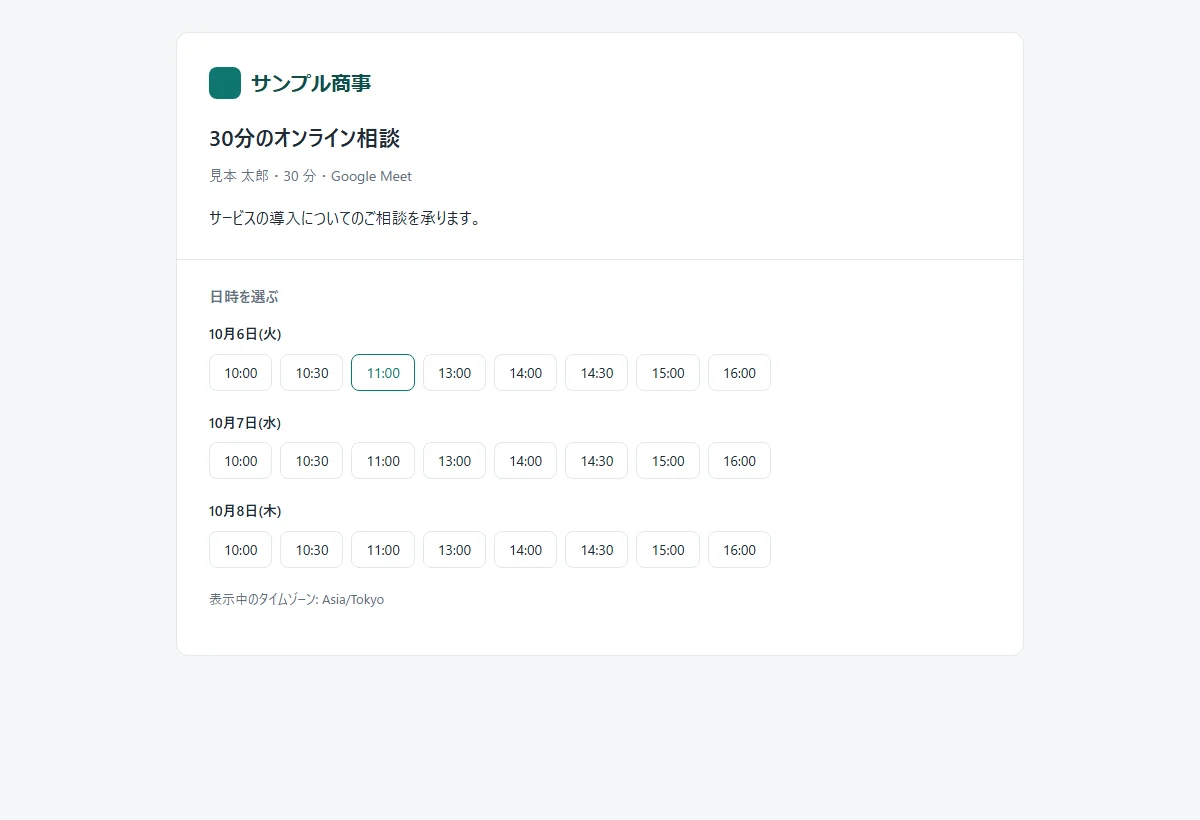Select 10:00 slot on 10月7日(水)
This screenshot has height=820, width=1200.
click(x=240, y=461)
